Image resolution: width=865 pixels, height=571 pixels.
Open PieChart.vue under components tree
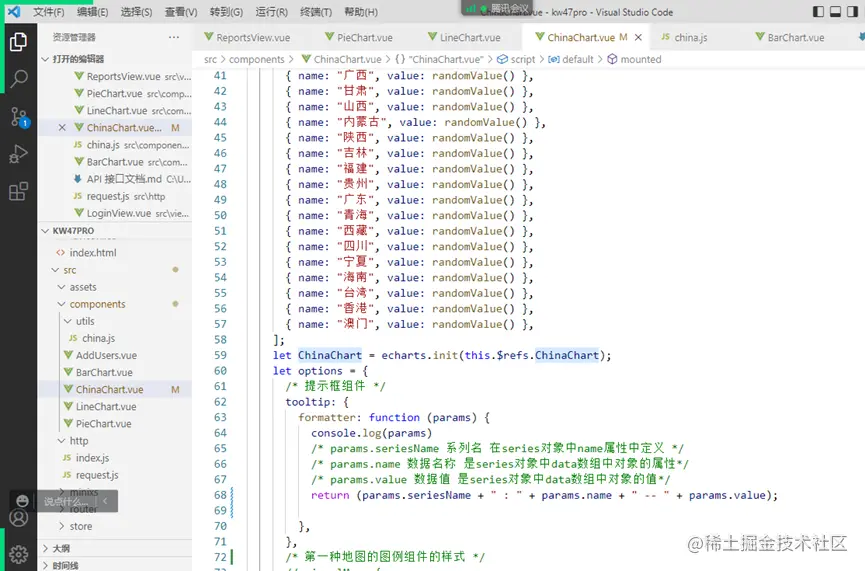coord(103,424)
